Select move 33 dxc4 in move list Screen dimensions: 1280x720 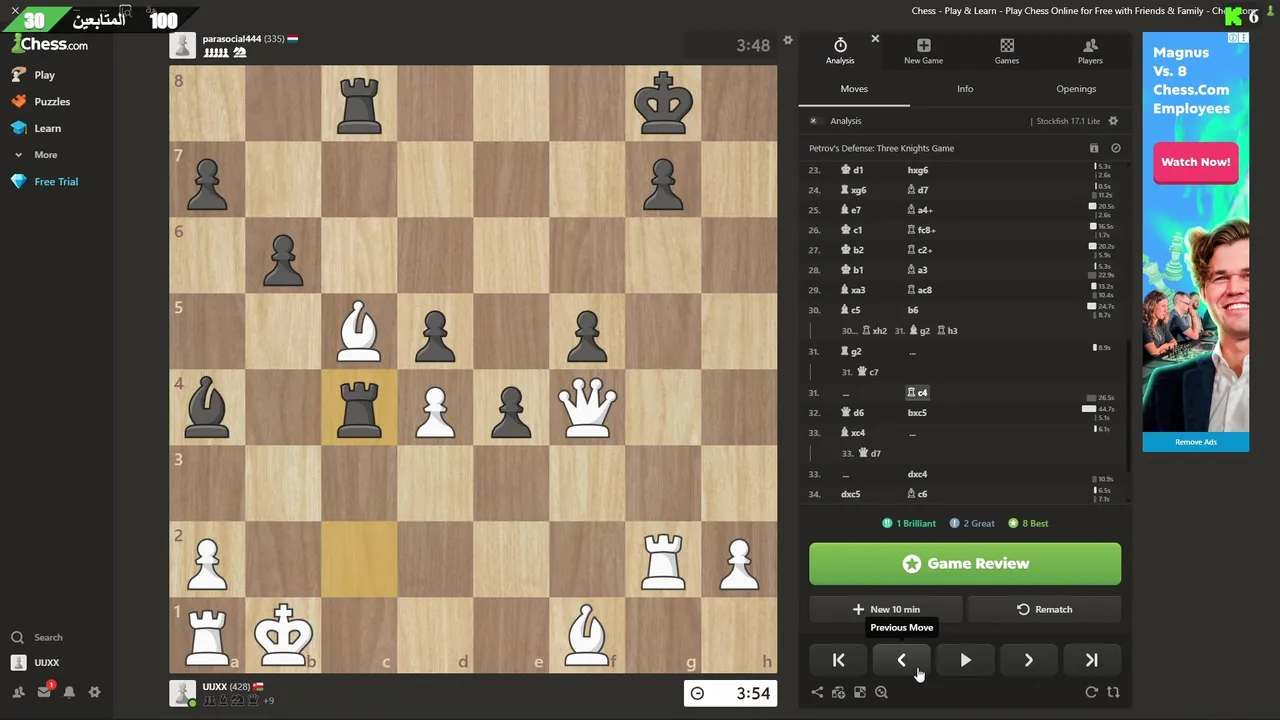(917, 474)
